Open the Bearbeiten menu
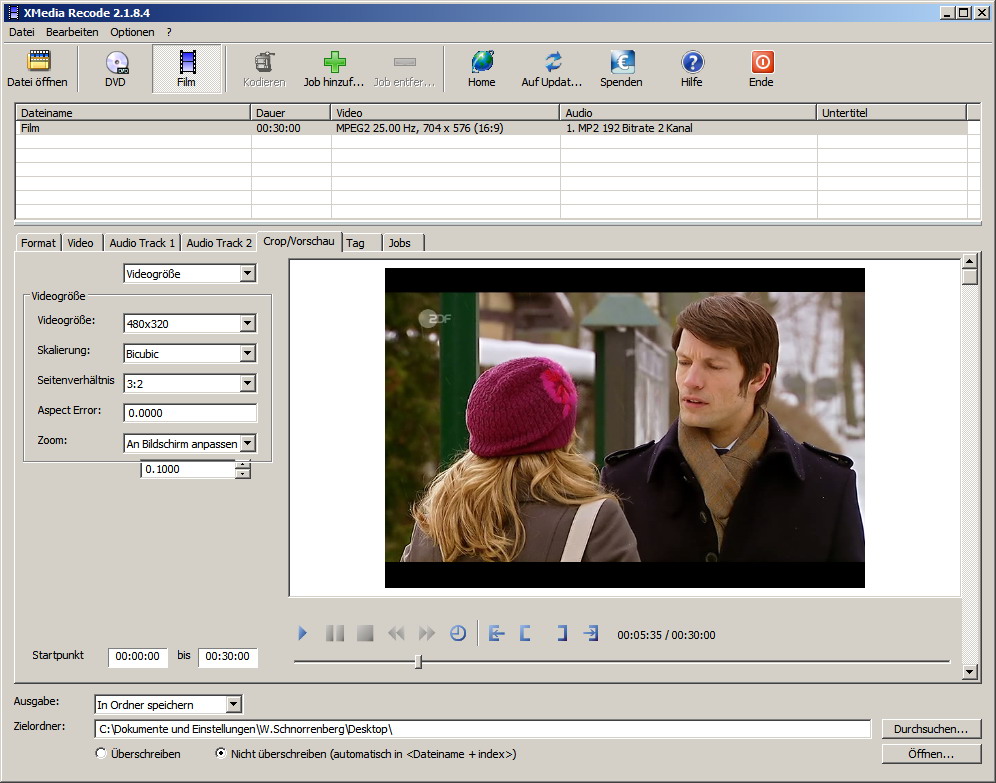 (72, 32)
